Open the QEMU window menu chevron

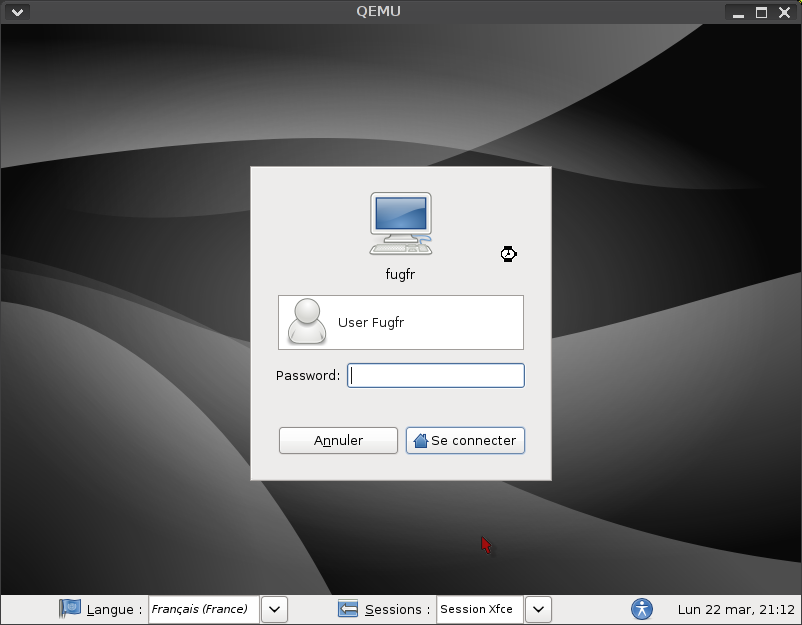pyautogui.click(x=17, y=12)
